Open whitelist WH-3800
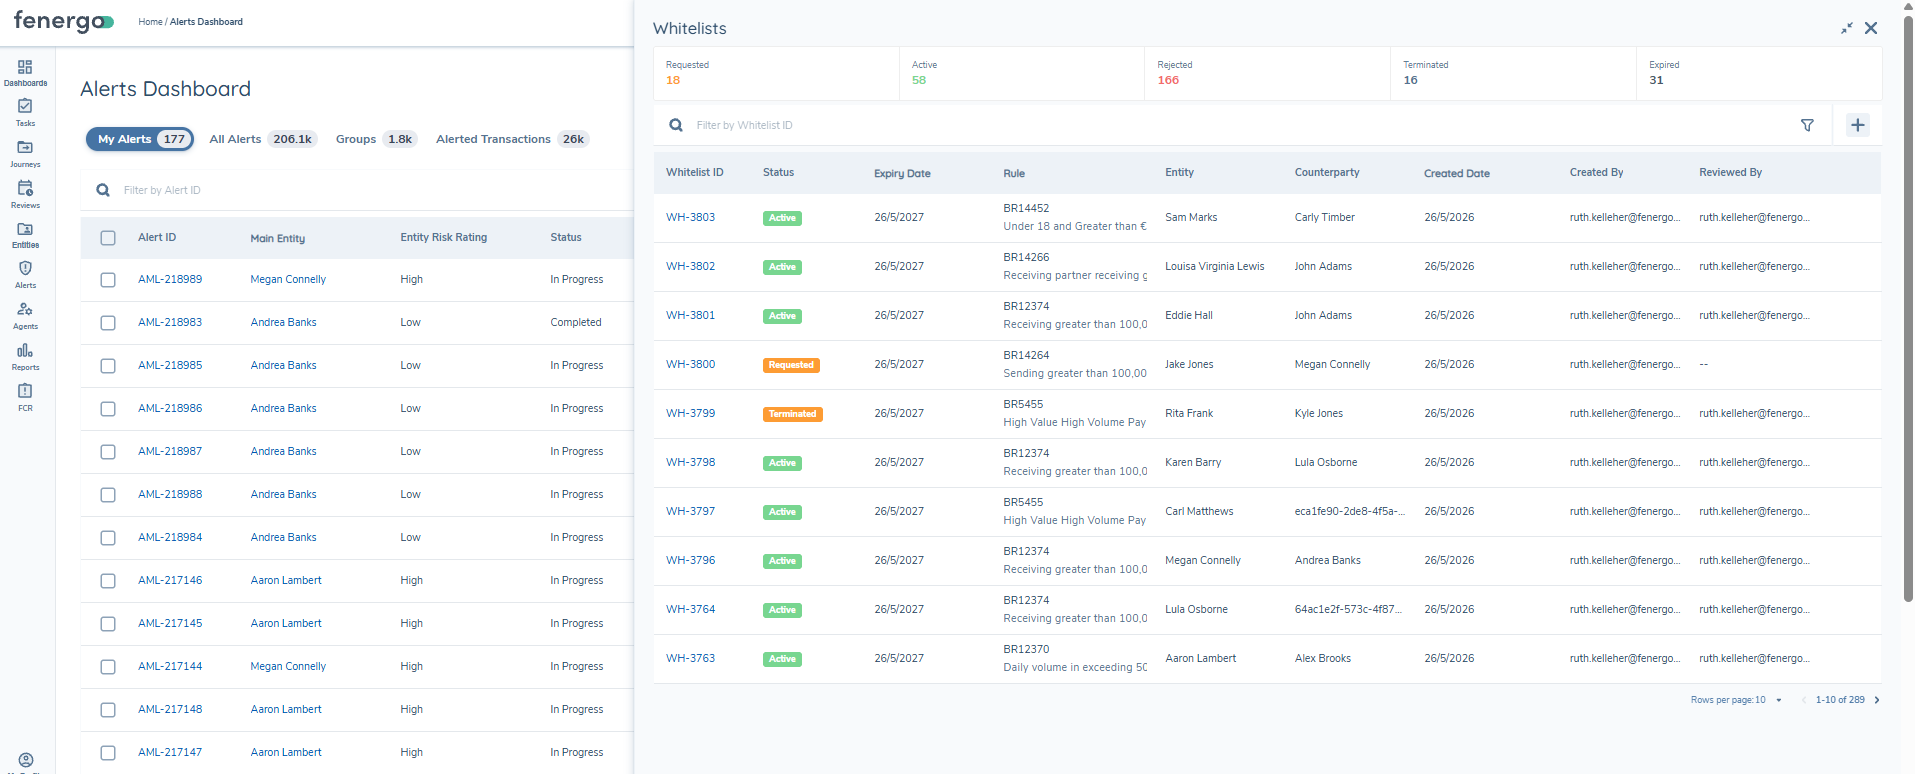 click(690, 364)
